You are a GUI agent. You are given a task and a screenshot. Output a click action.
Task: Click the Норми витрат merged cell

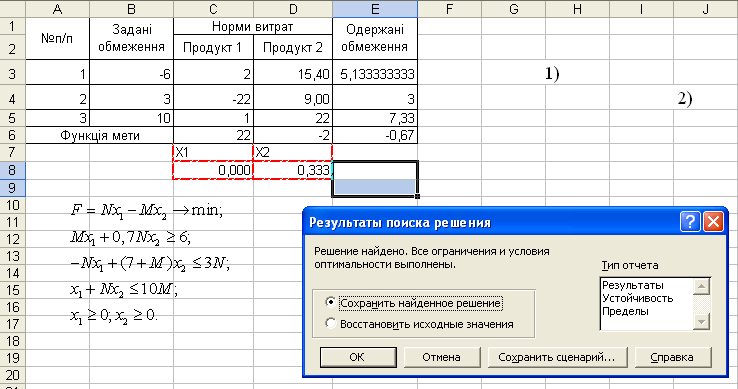point(253,26)
